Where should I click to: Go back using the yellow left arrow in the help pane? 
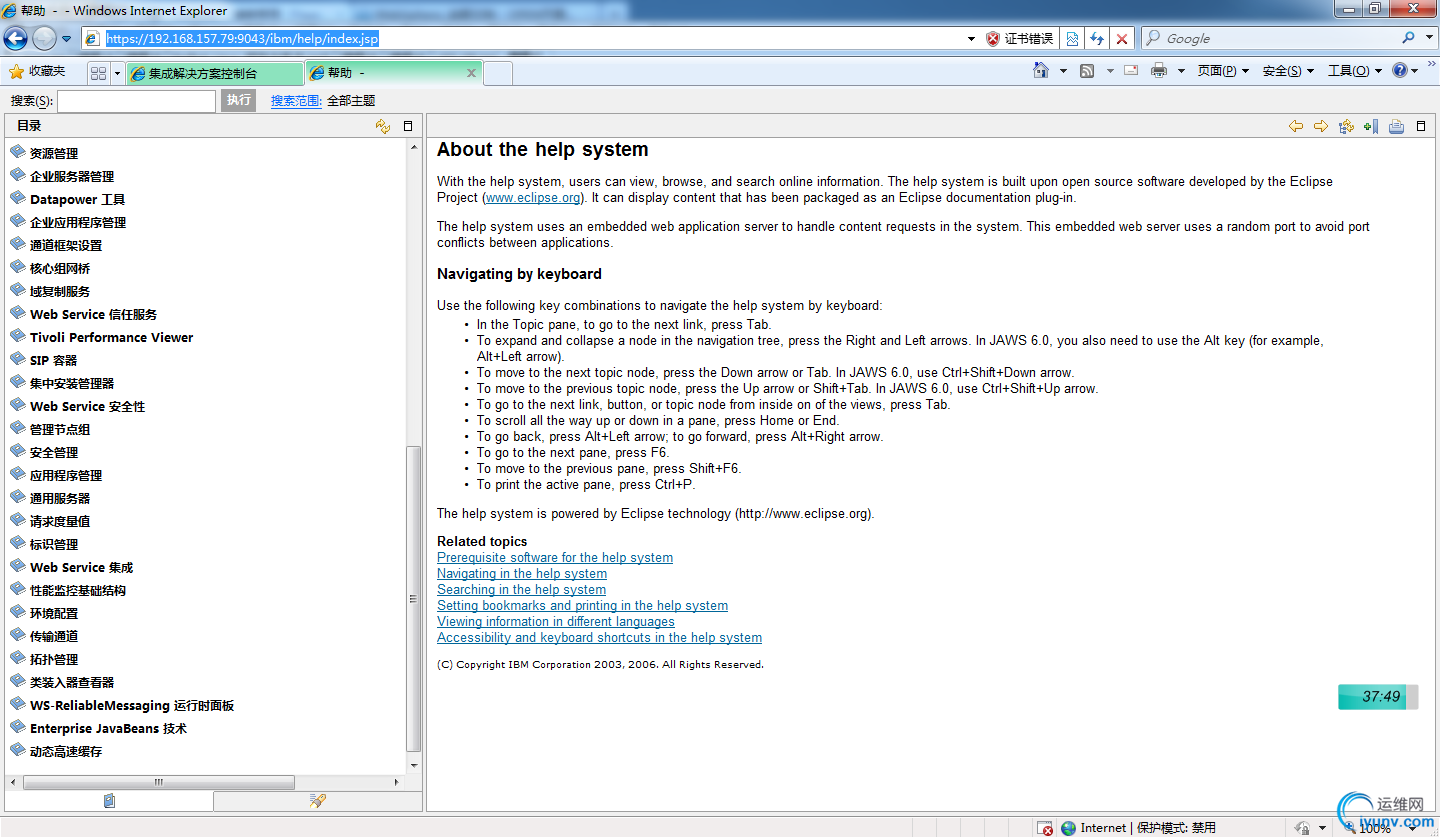[1296, 126]
